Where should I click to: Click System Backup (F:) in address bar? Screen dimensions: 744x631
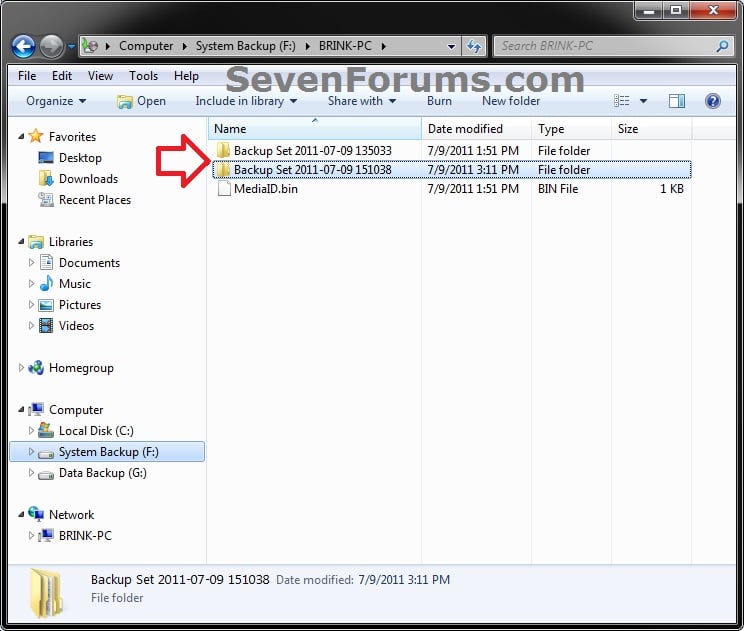click(x=245, y=46)
